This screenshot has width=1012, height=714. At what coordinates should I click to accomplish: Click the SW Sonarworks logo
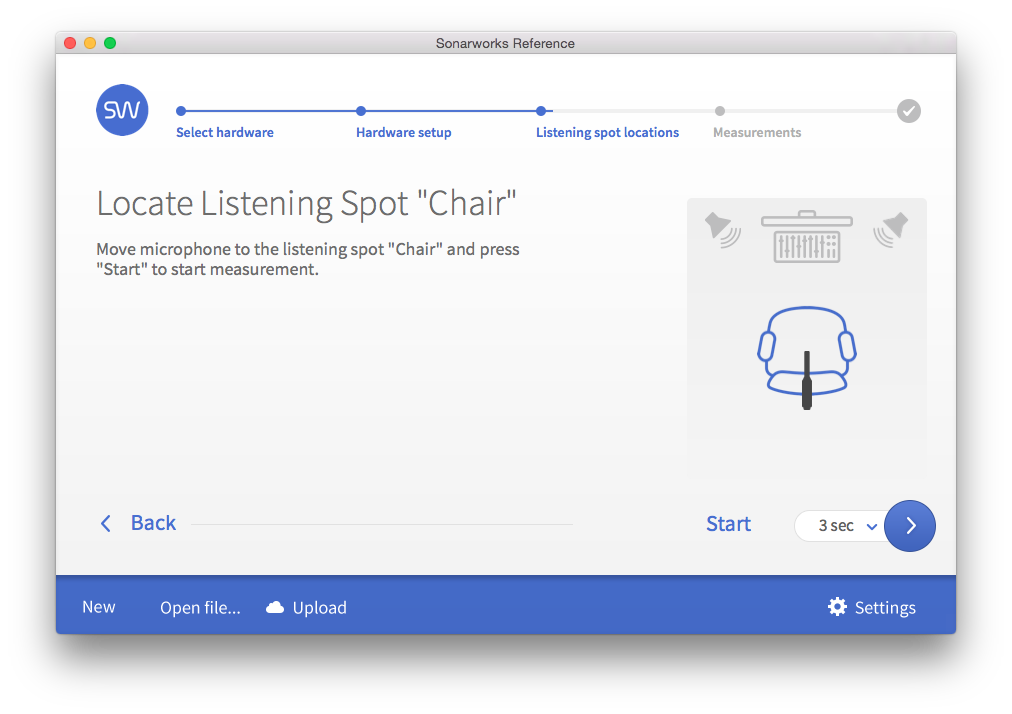click(x=122, y=110)
